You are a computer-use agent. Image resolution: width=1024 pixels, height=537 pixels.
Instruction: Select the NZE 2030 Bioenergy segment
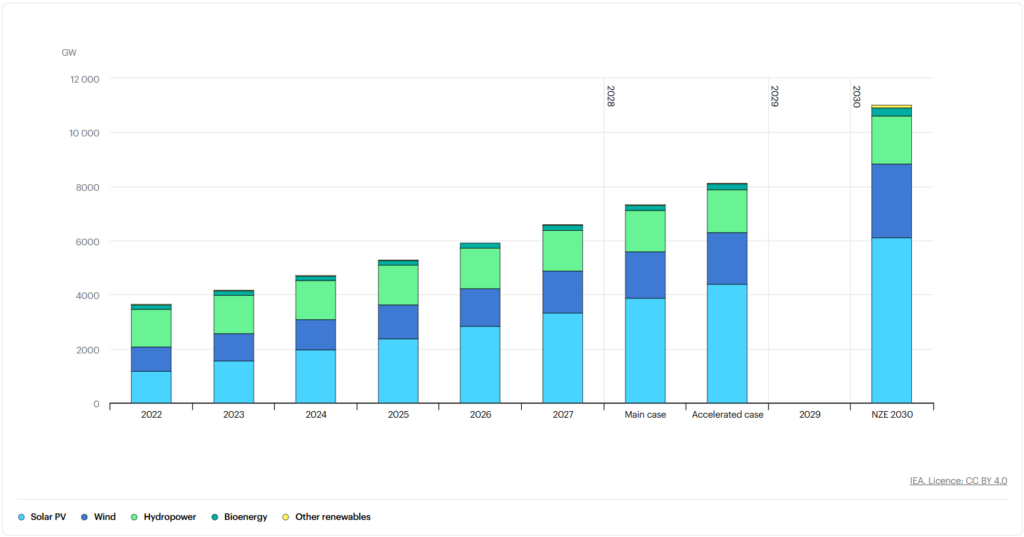click(891, 112)
